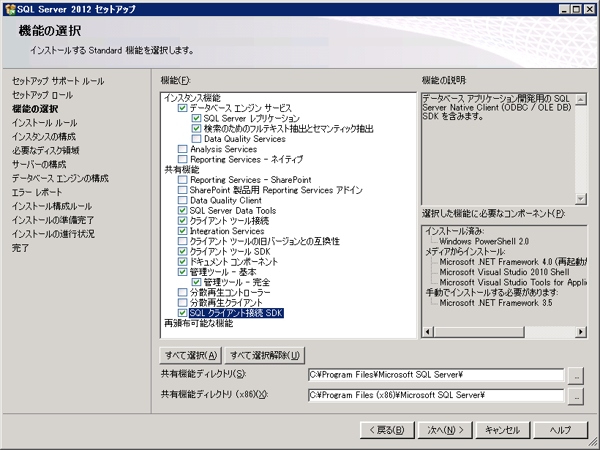Uncheck 管理ツール - 完全 checkbox

pyautogui.click(x=196, y=282)
